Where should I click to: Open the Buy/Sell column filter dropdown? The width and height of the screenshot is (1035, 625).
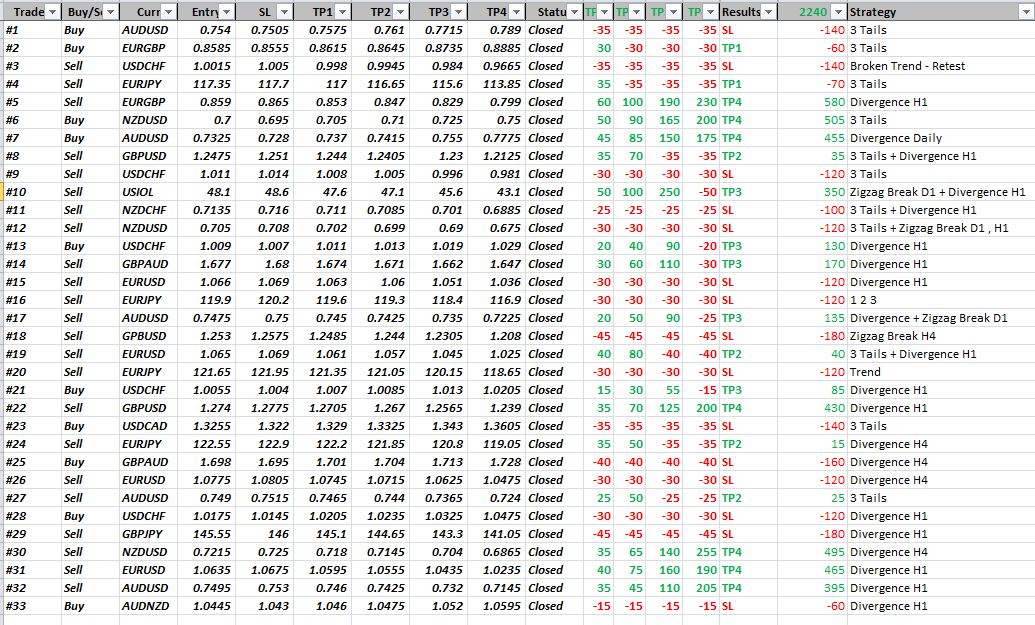[x=110, y=12]
